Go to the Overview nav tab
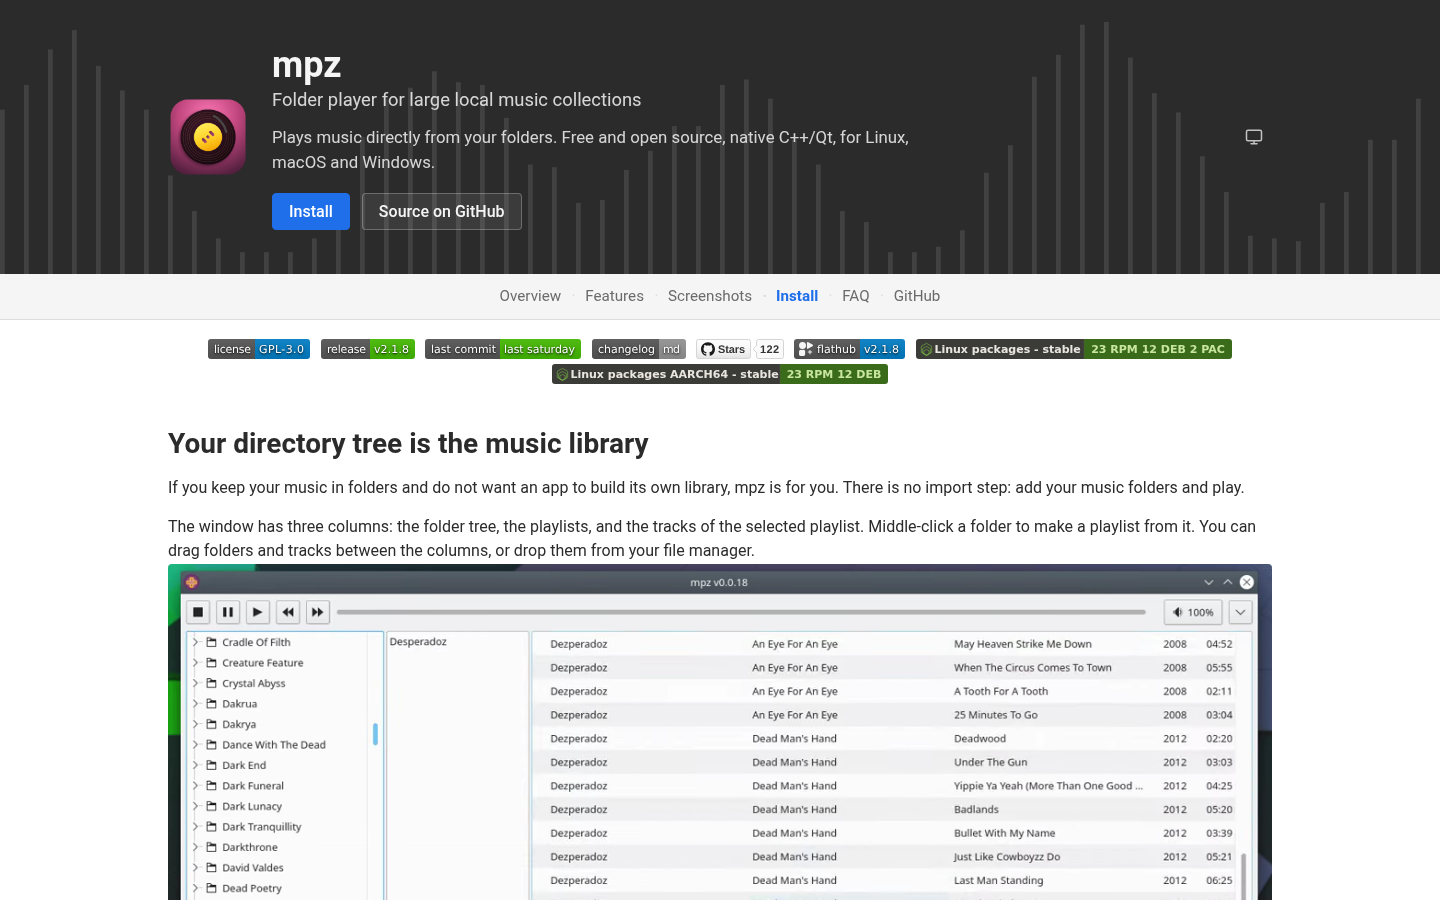The width and height of the screenshot is (1440, 900). pos(530,296)
